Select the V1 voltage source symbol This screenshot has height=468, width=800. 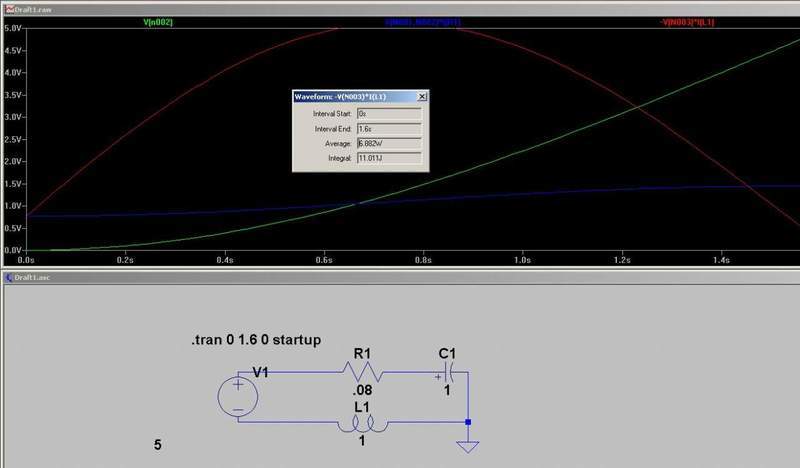pyautogui.click(x=238, y=397)
